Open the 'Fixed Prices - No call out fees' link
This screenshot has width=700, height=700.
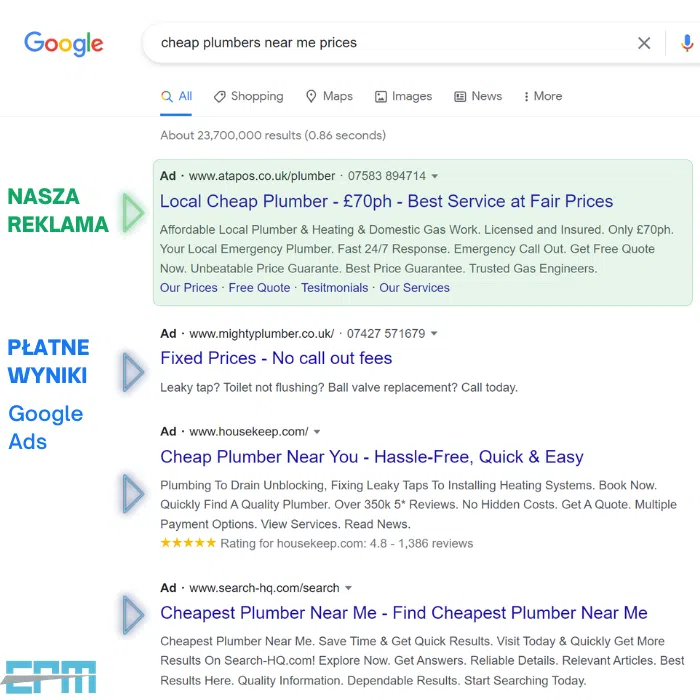tap(276, 358)
